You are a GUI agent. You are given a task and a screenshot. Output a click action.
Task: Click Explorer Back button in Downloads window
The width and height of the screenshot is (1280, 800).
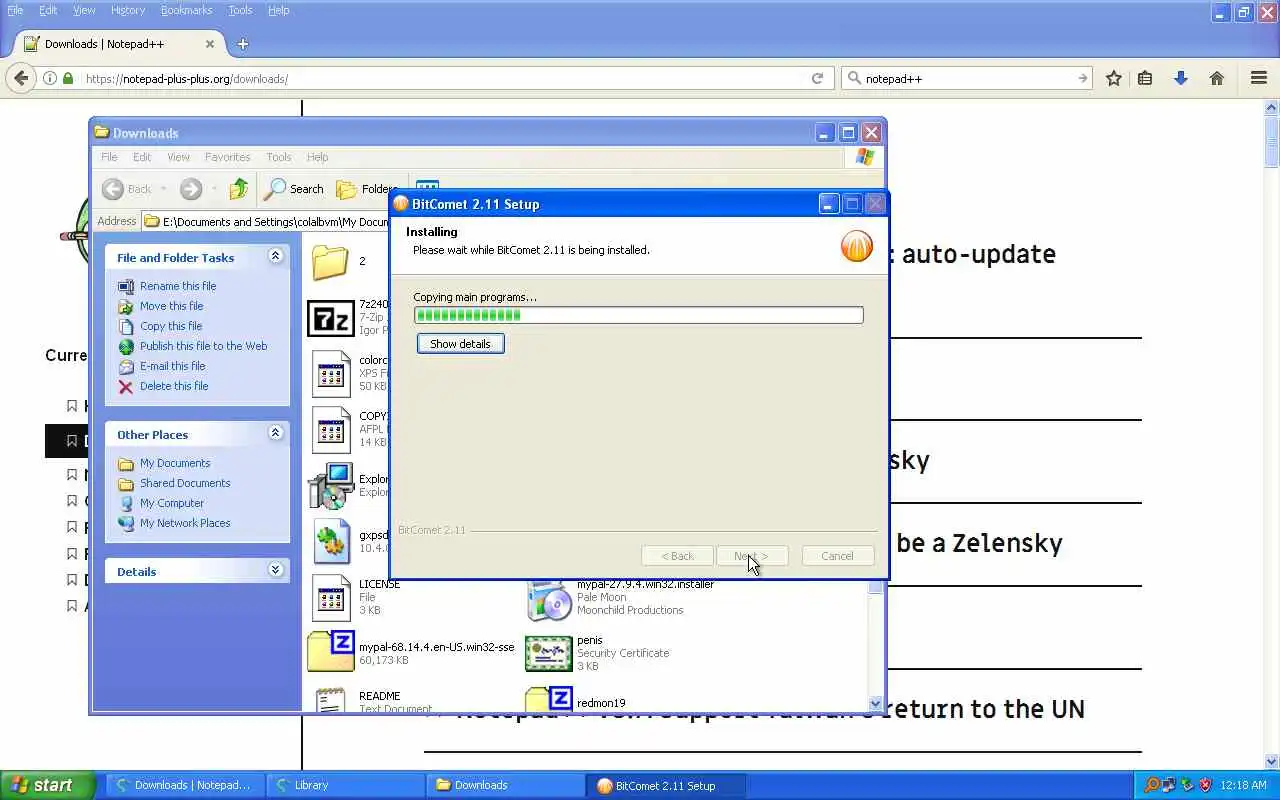click(128, 189)
